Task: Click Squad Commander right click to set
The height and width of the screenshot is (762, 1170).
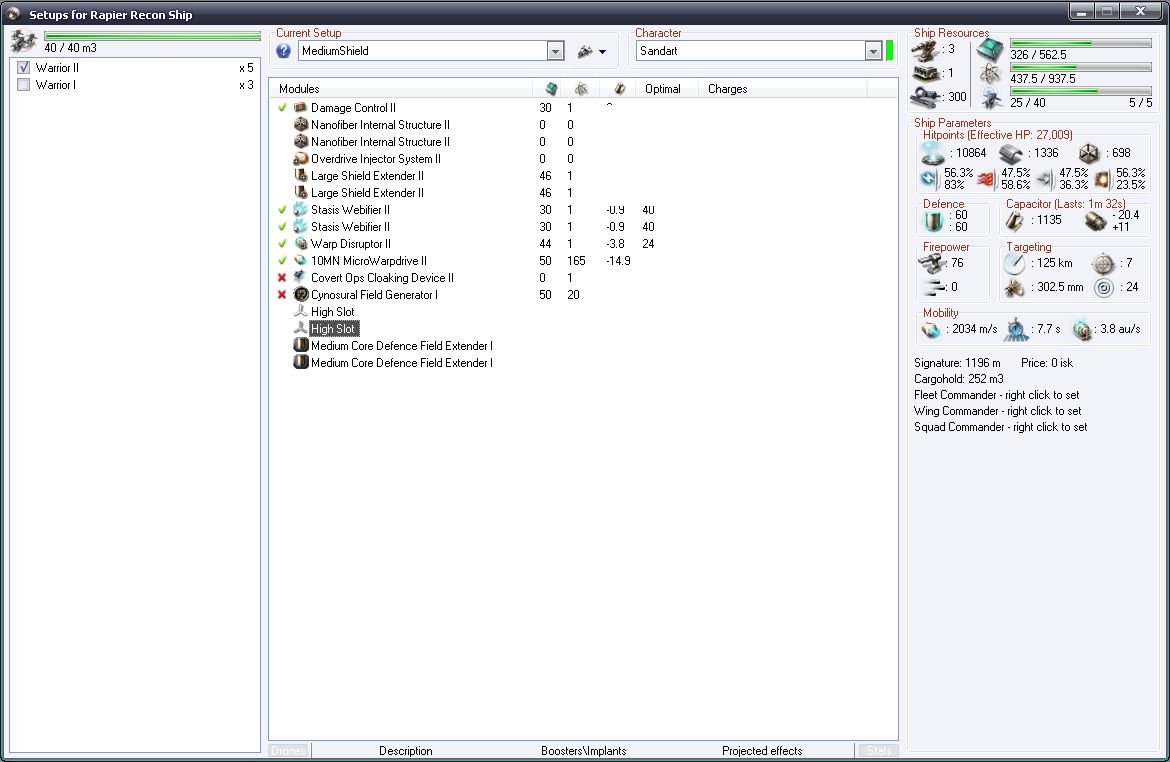Action: 1000,427
